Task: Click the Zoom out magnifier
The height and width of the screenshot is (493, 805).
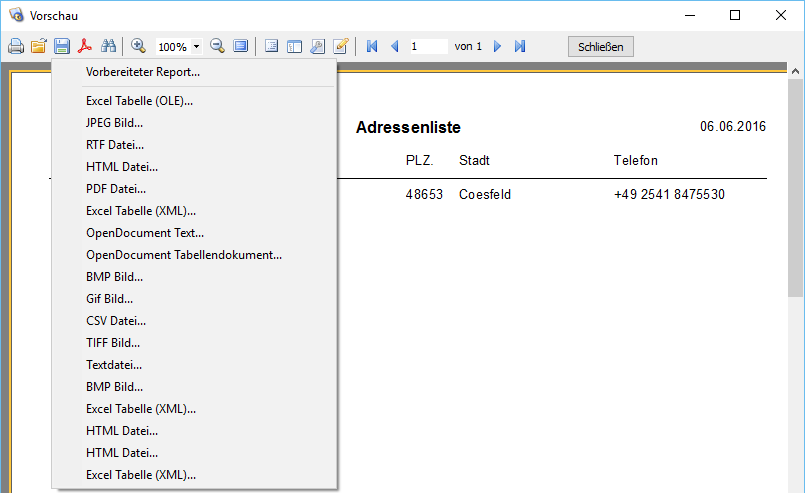Action: click(217, 47)
